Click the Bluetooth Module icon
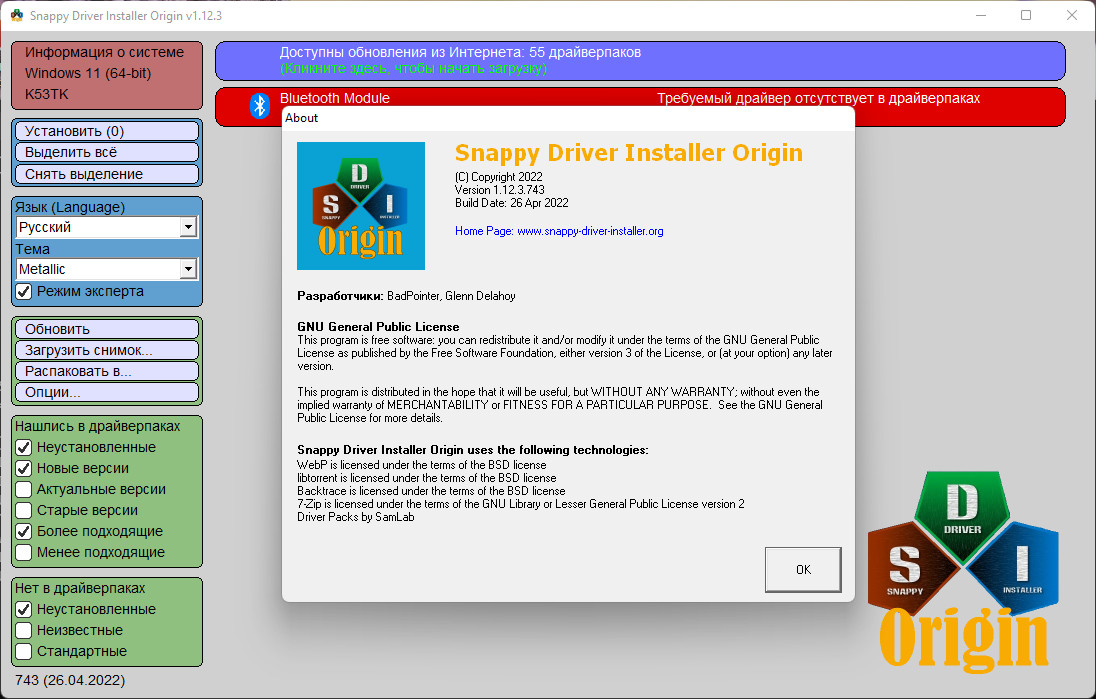 (x=260, y=106)
